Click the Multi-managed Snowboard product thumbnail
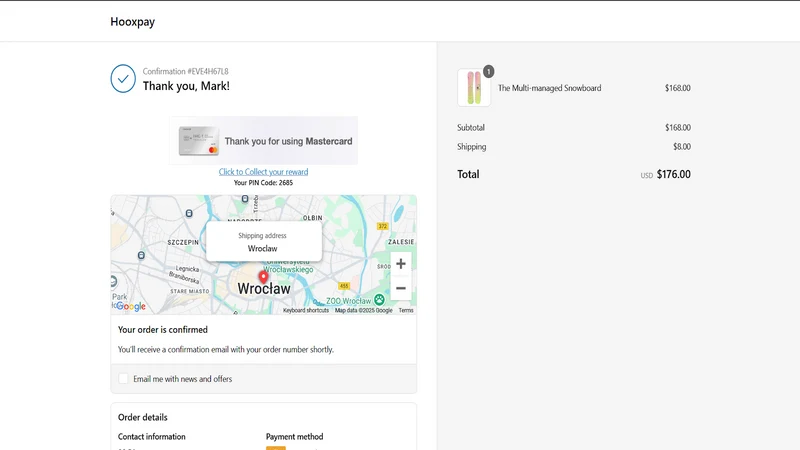The image size is (800, 450). 474,88
